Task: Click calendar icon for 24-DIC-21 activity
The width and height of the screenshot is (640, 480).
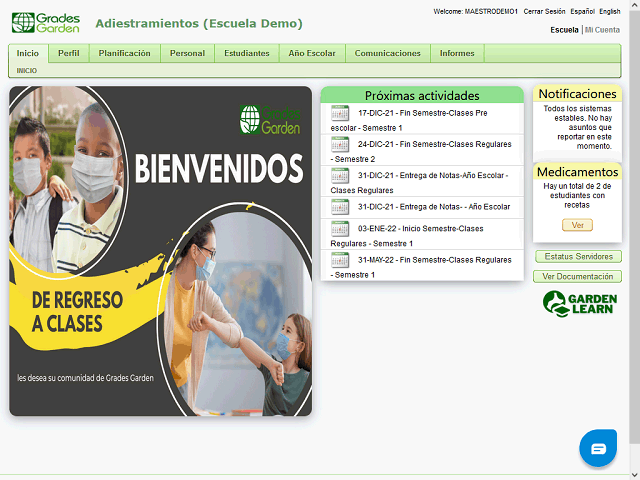Action: click(x=340, y=144)
